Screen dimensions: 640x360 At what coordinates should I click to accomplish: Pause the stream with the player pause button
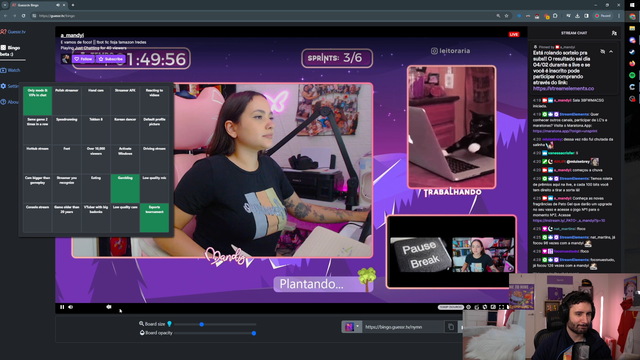click(x=62, y=307)
